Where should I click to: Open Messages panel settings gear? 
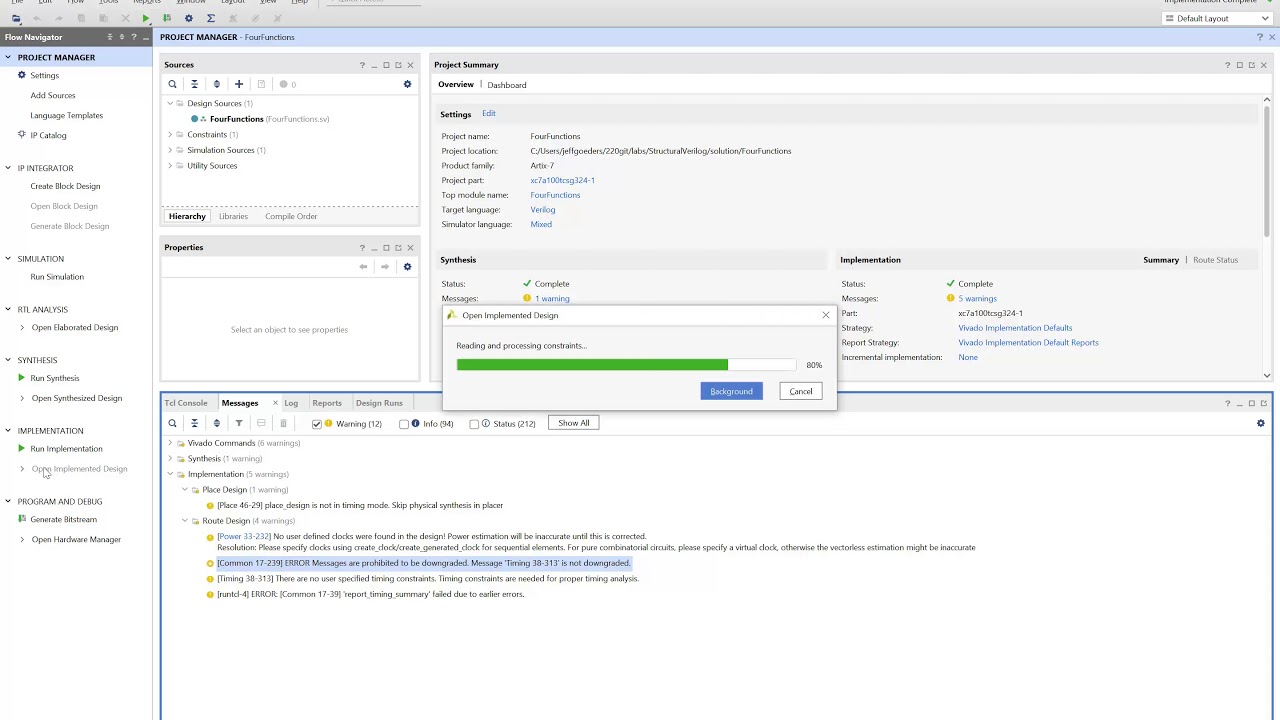point(1260,423)
